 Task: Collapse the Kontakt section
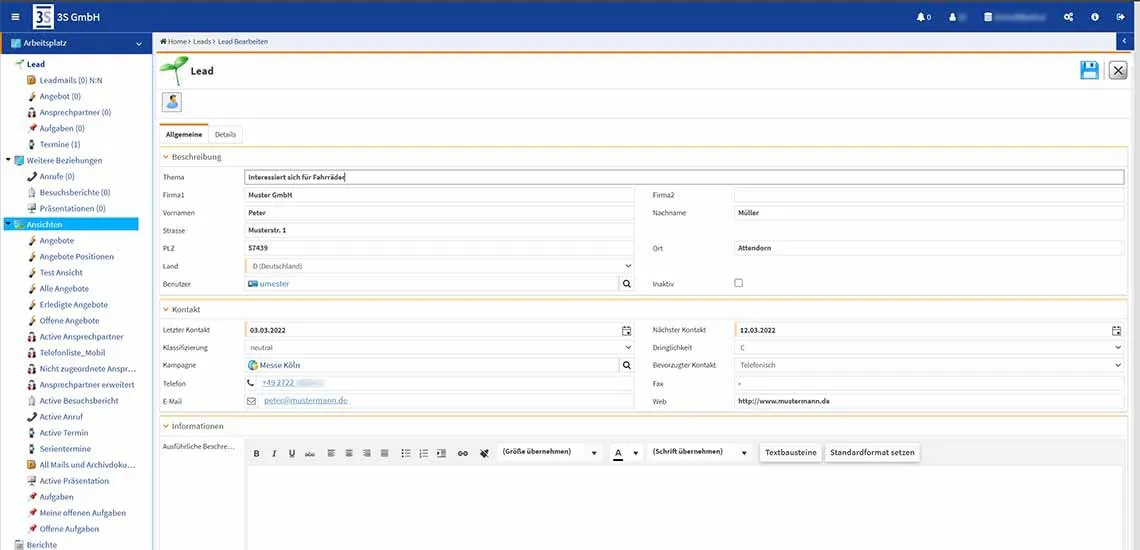coord(166,309)
